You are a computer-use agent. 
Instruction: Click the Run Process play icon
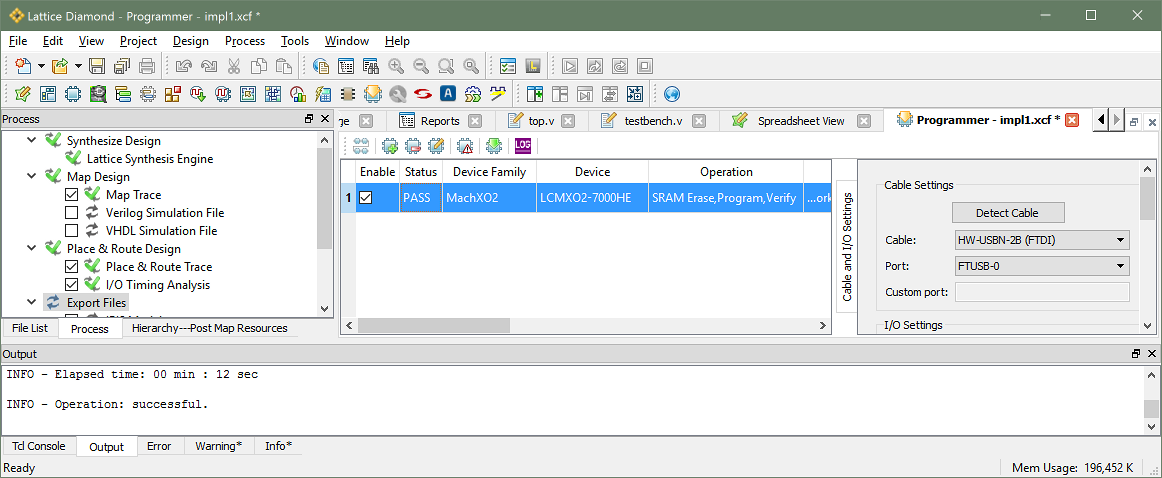(x=569, y=66)
